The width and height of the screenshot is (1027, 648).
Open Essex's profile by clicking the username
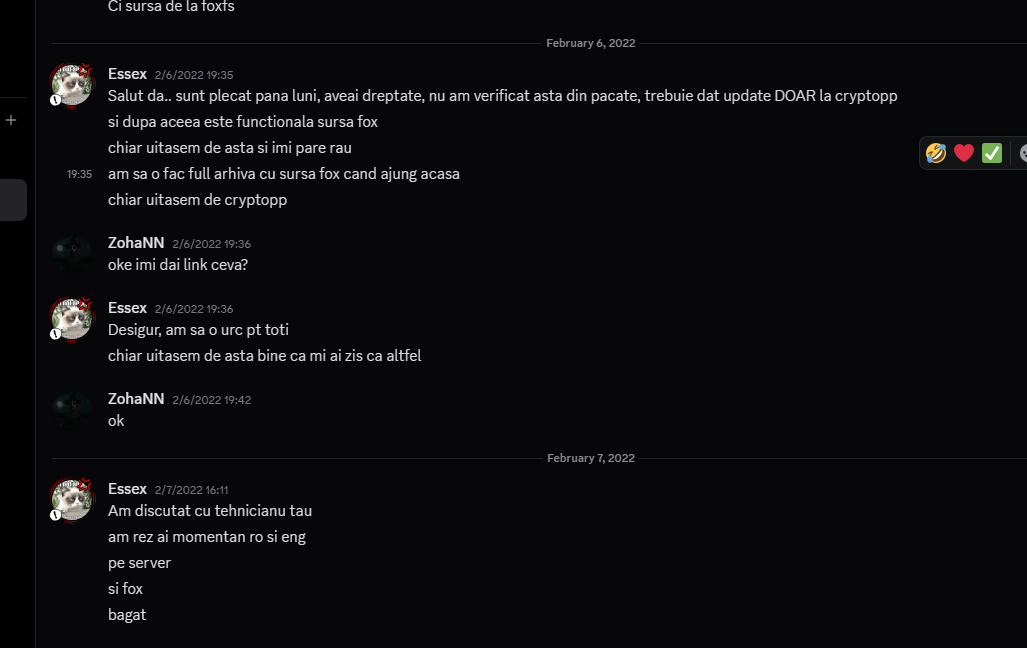click(x=127, y=73)
